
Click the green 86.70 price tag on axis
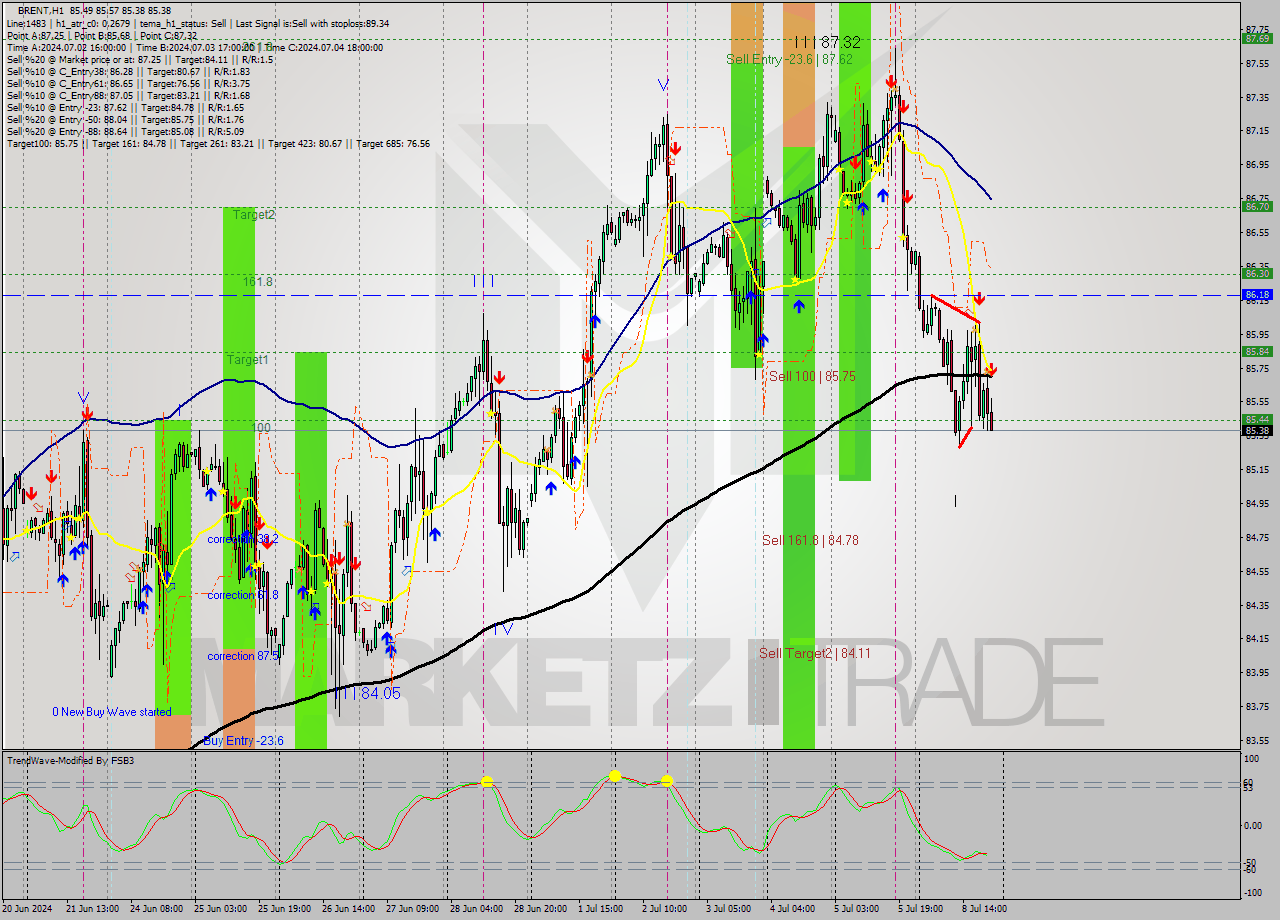(1257, 207)
